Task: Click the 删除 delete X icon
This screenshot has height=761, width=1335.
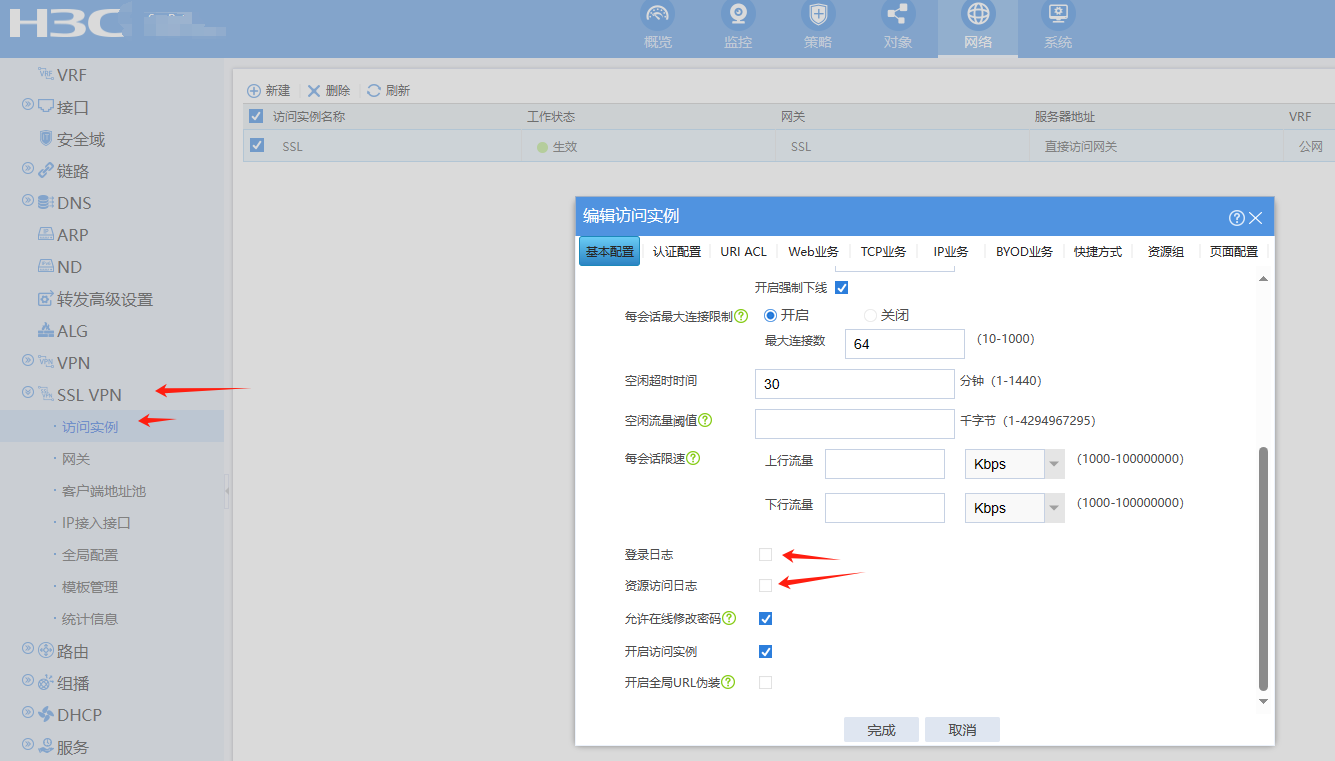Action: click(x=314, y=90)
